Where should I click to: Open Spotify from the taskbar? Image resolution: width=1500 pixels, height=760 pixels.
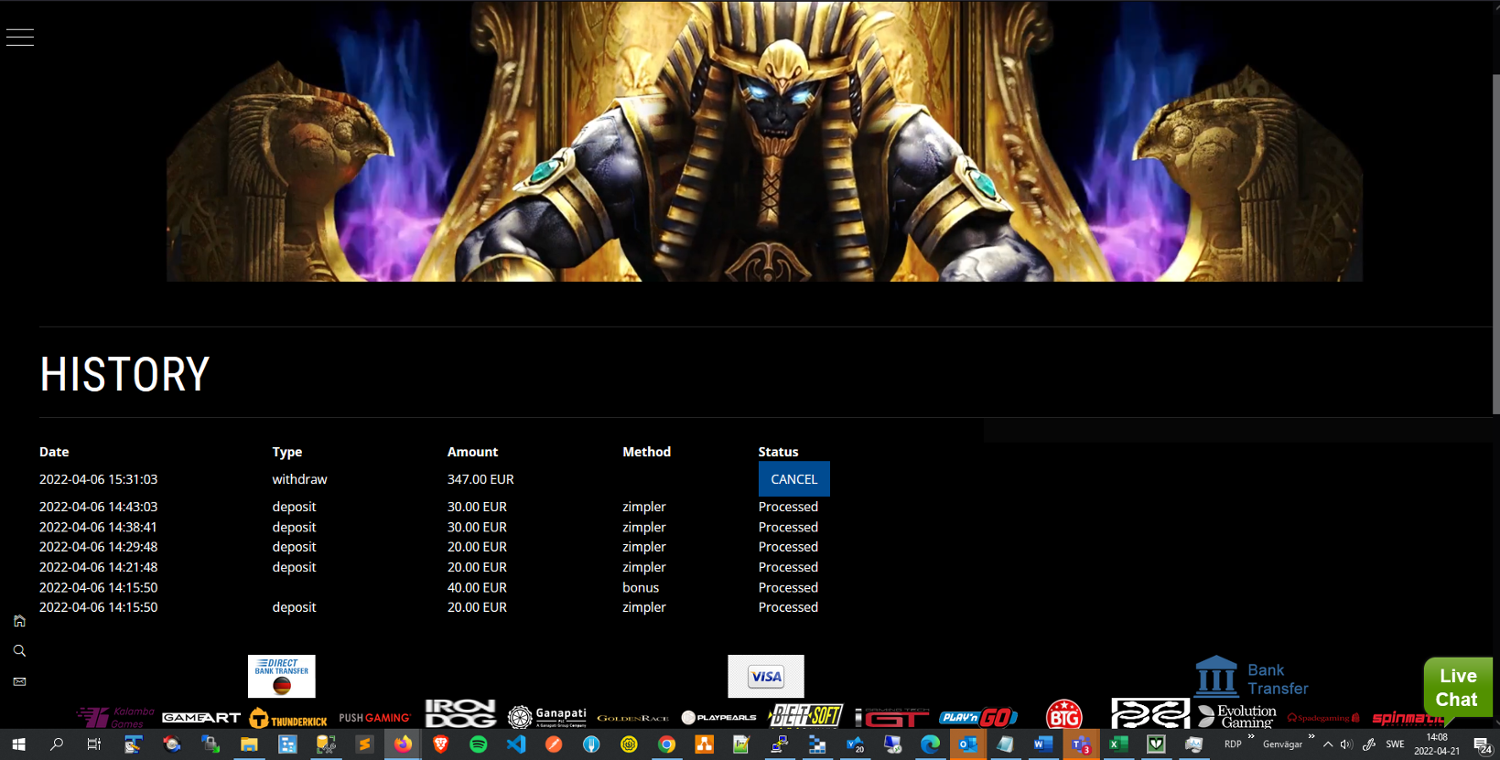pyautogui.click(x=478, y=744)
